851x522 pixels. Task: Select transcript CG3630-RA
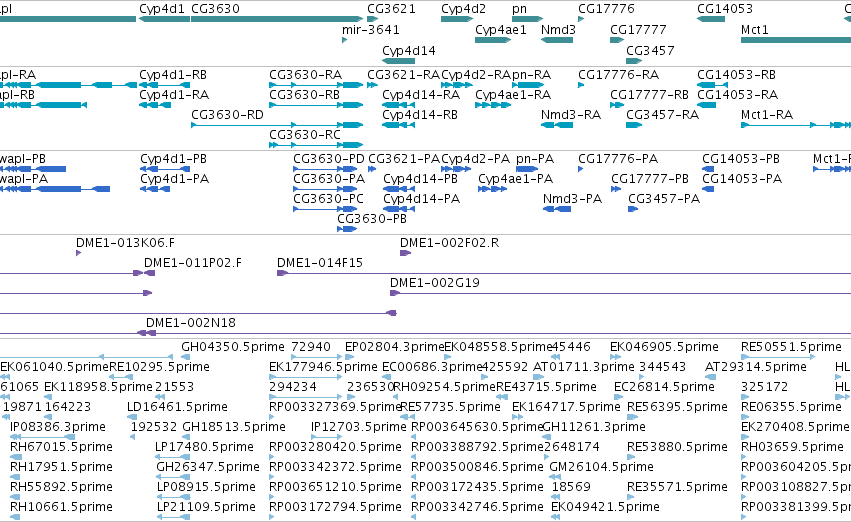tap(306, 75)
